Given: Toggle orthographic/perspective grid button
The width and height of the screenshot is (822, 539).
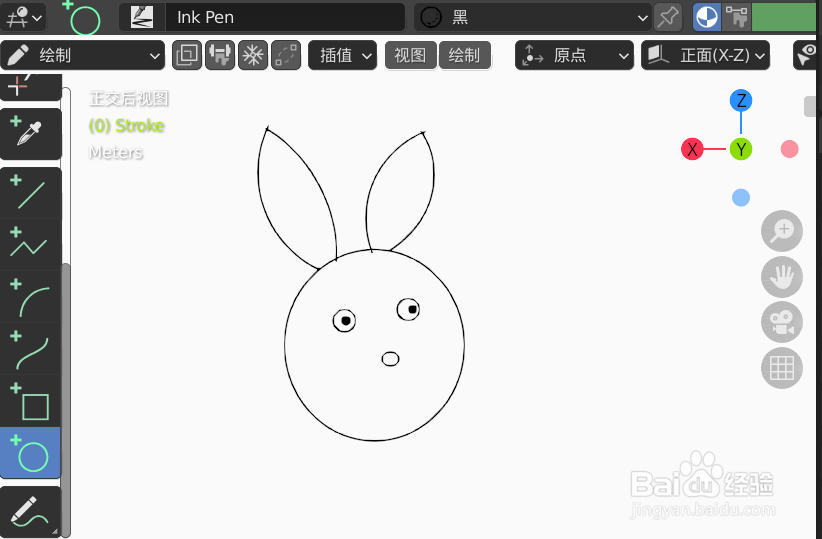Looking at the screenshot, I should click(782, 368).
